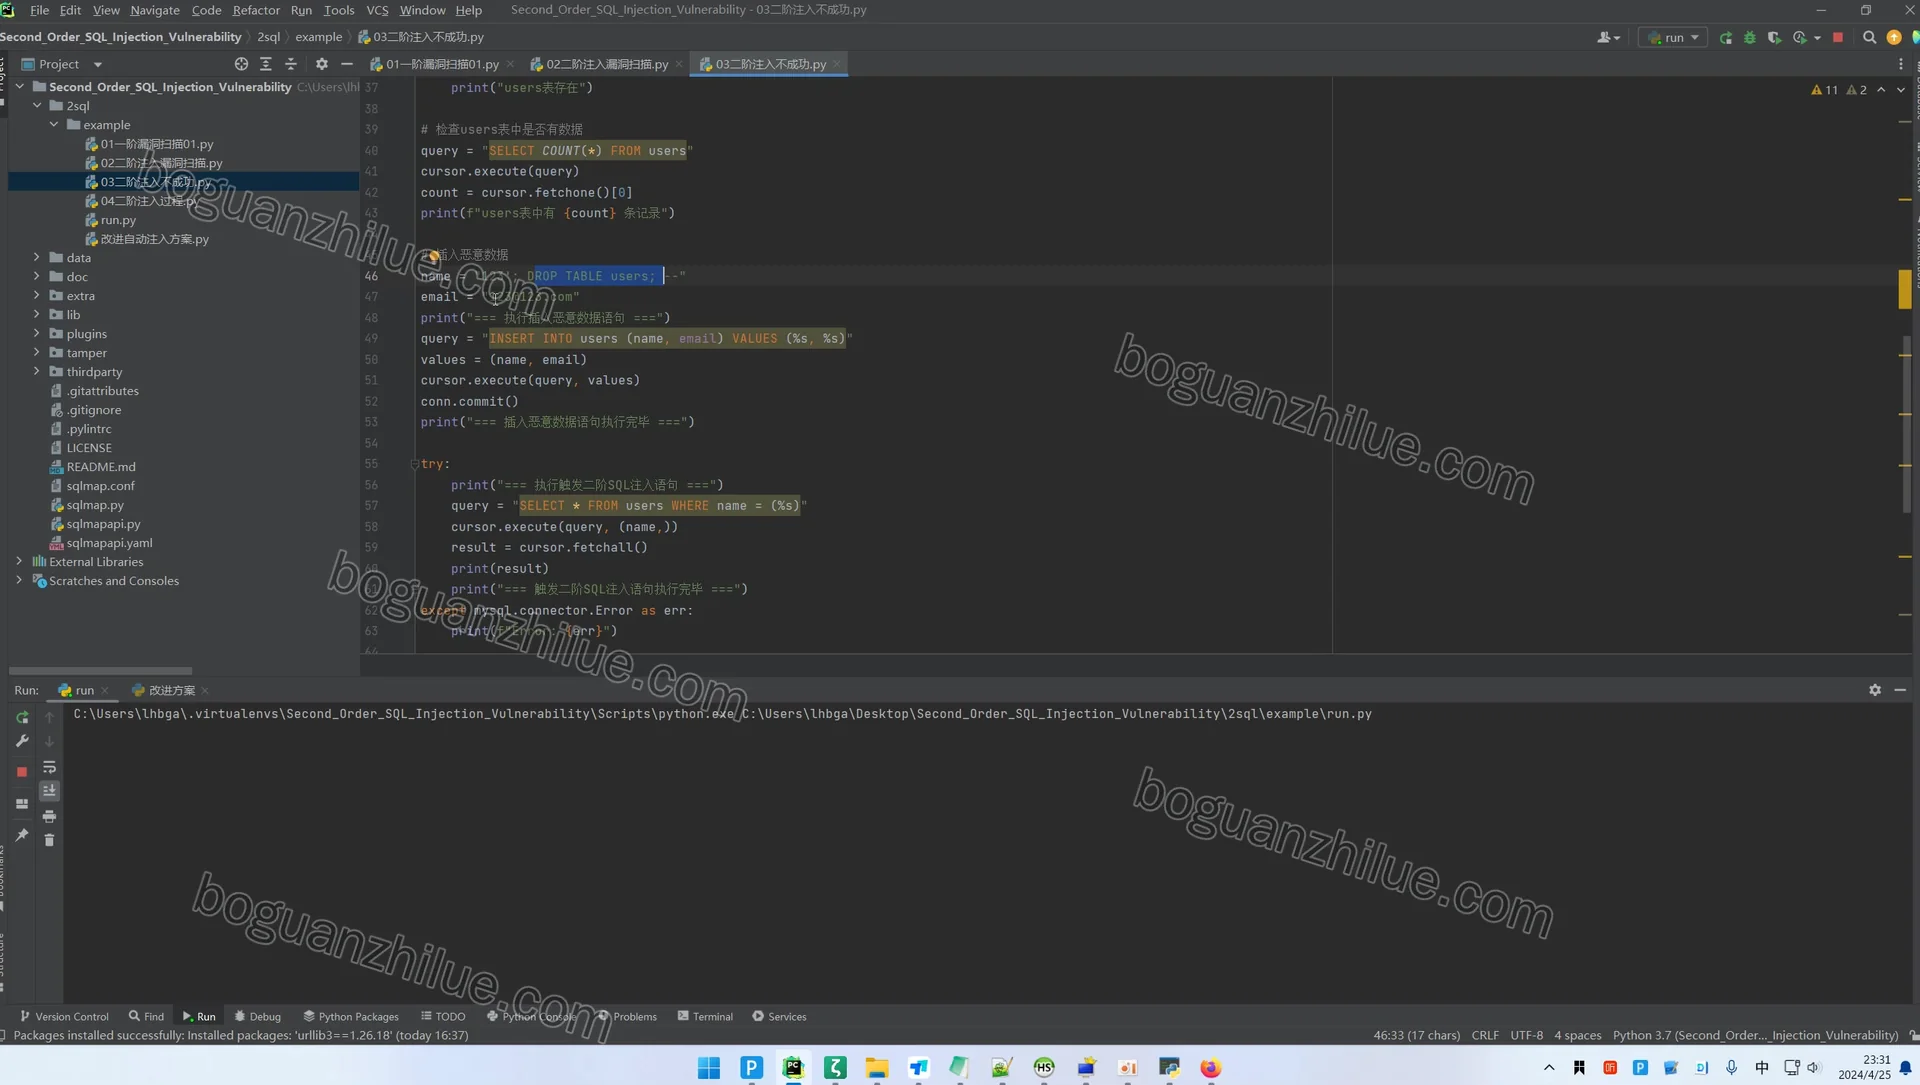1920x1085 pixels.
Task: Click the Rerun icon in Run panel
Action: [x=22, y=717]
